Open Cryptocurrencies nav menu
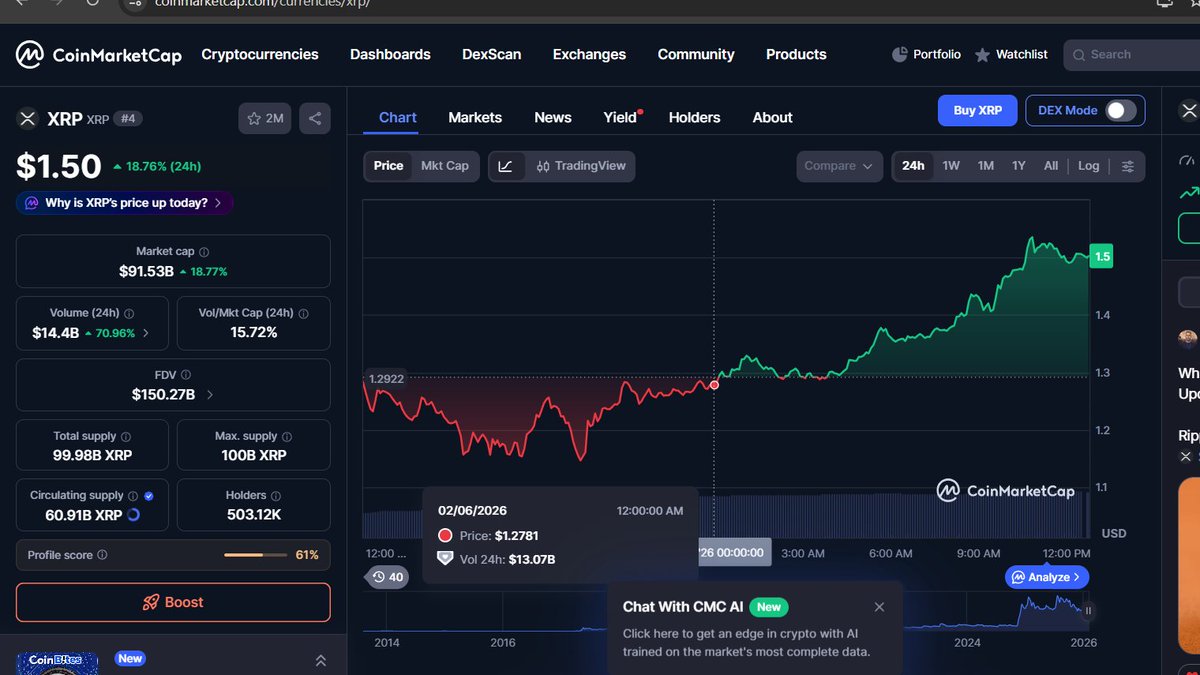The height and width of the screenshot is (675, 1200). click(x=260, y=55)
